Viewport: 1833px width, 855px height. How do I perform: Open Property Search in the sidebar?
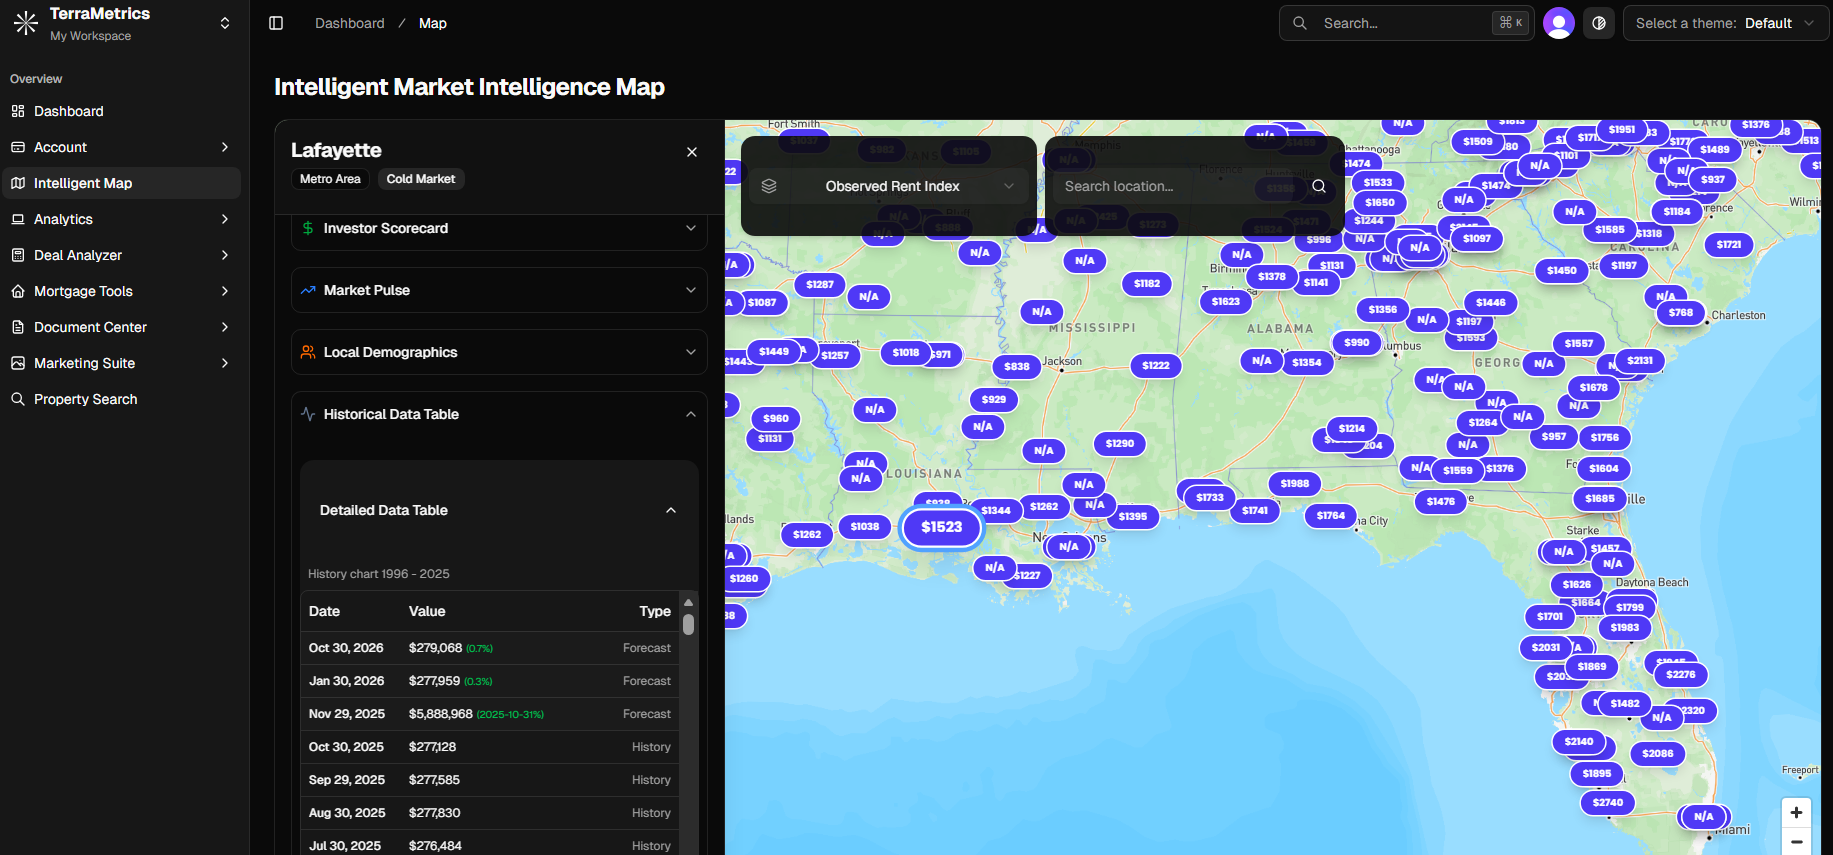click(86, 399)
